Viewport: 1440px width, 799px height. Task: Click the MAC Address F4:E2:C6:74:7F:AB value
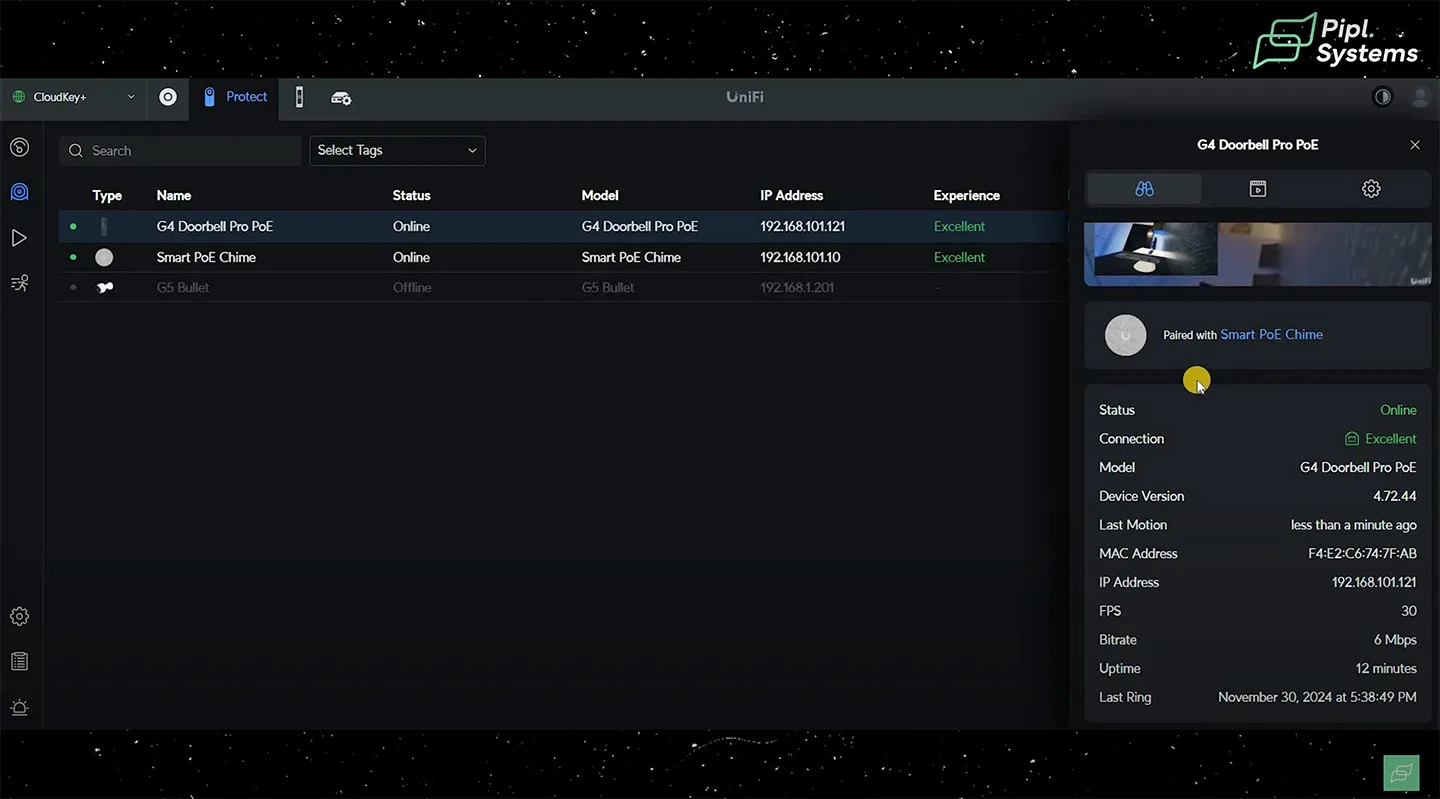[1362, 554]
